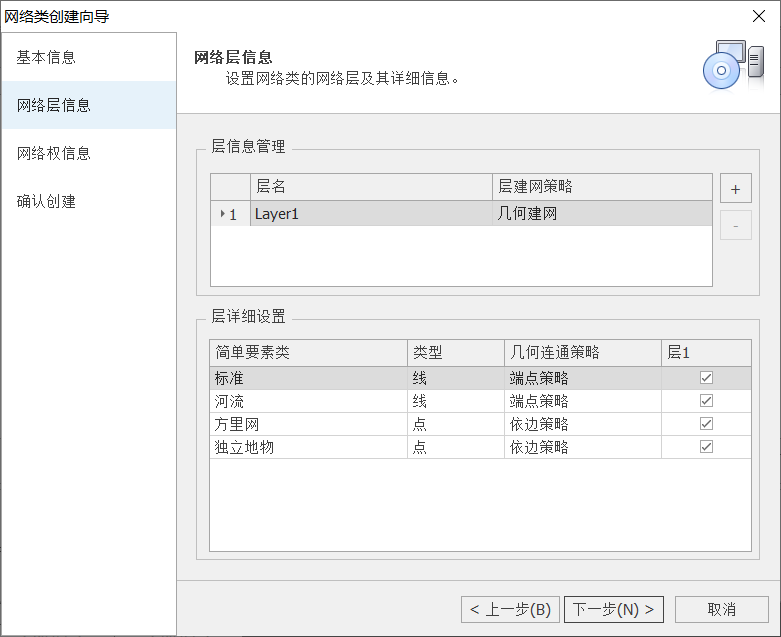Click the plus icon to add layer
The image size is (781, 637).
click(x=735, y=188)
